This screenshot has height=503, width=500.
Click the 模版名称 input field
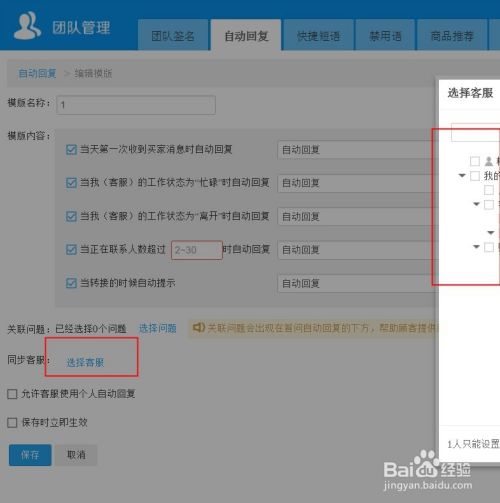[136, 105]
